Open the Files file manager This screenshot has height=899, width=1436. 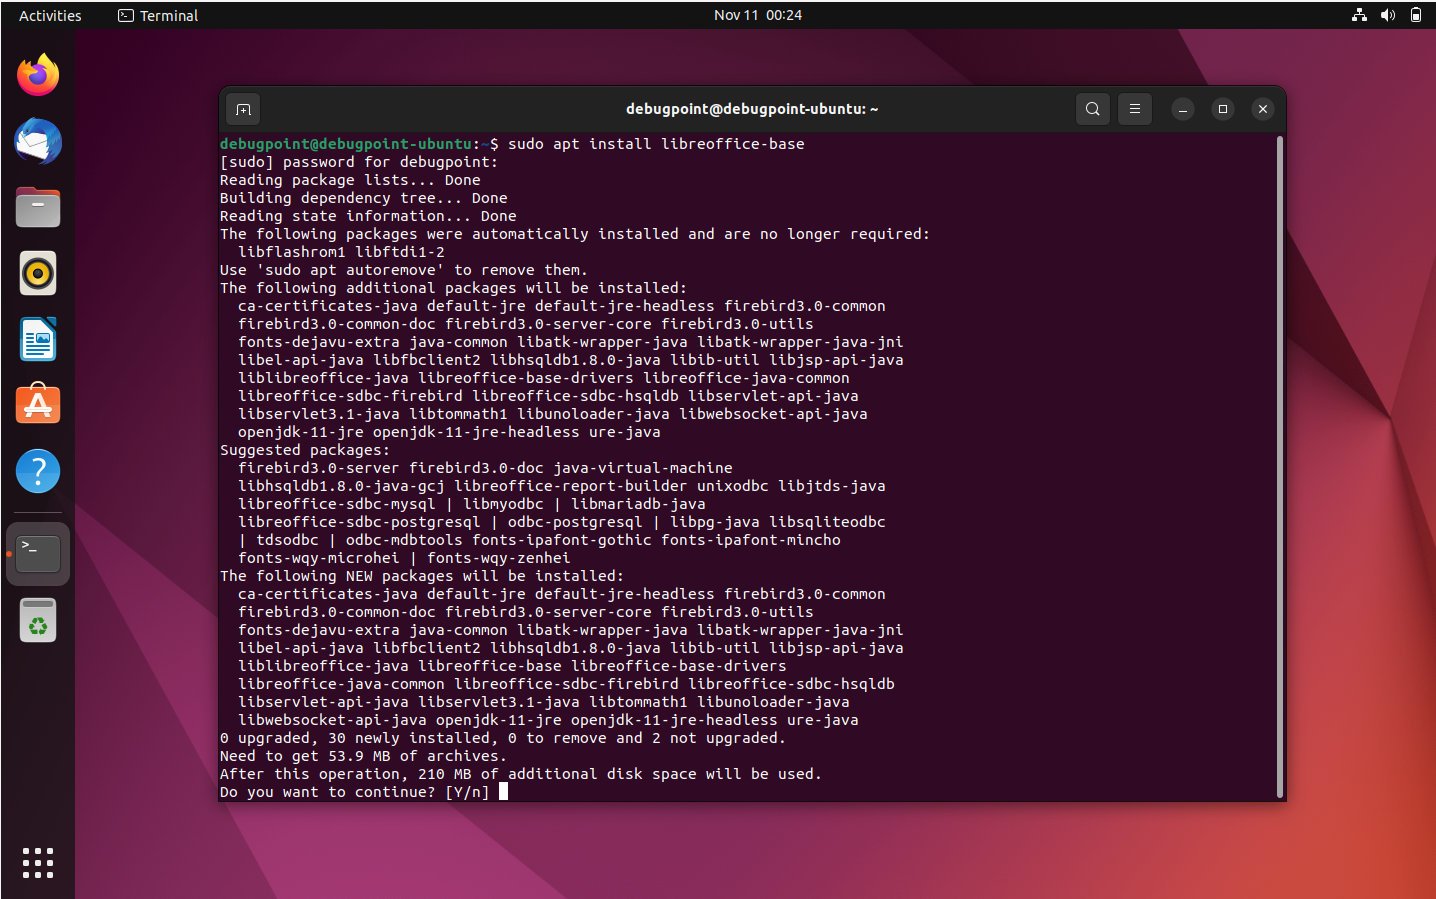pos(37,207)
